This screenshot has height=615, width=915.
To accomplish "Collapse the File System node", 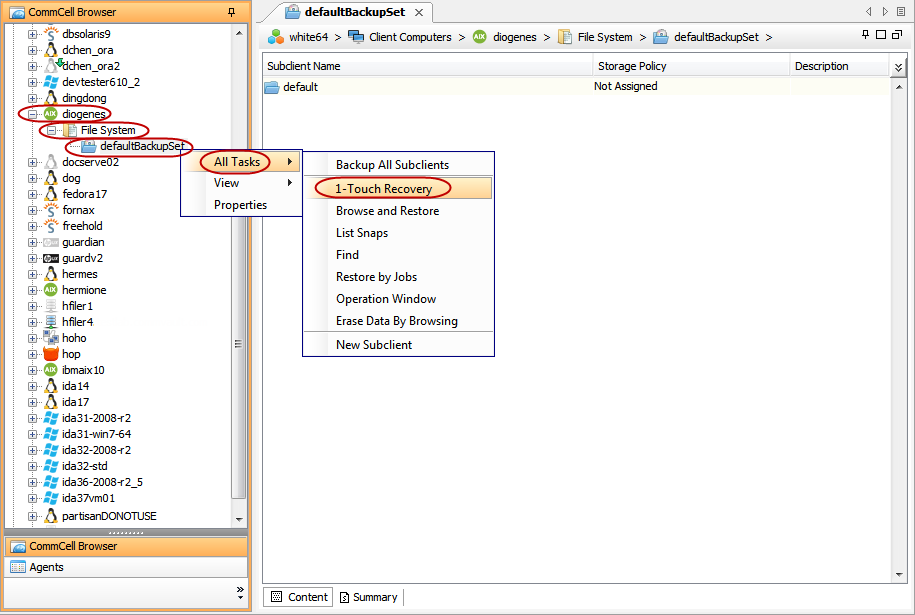I will point(50,130).
